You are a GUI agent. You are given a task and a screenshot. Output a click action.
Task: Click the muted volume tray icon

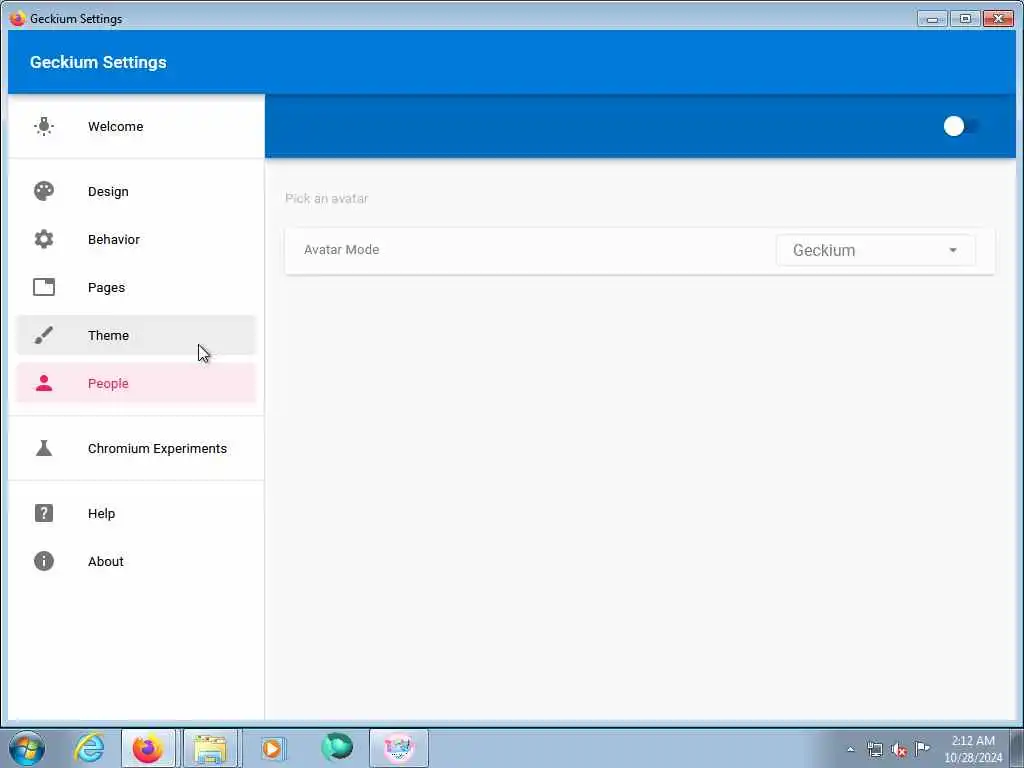click(899, 749)
